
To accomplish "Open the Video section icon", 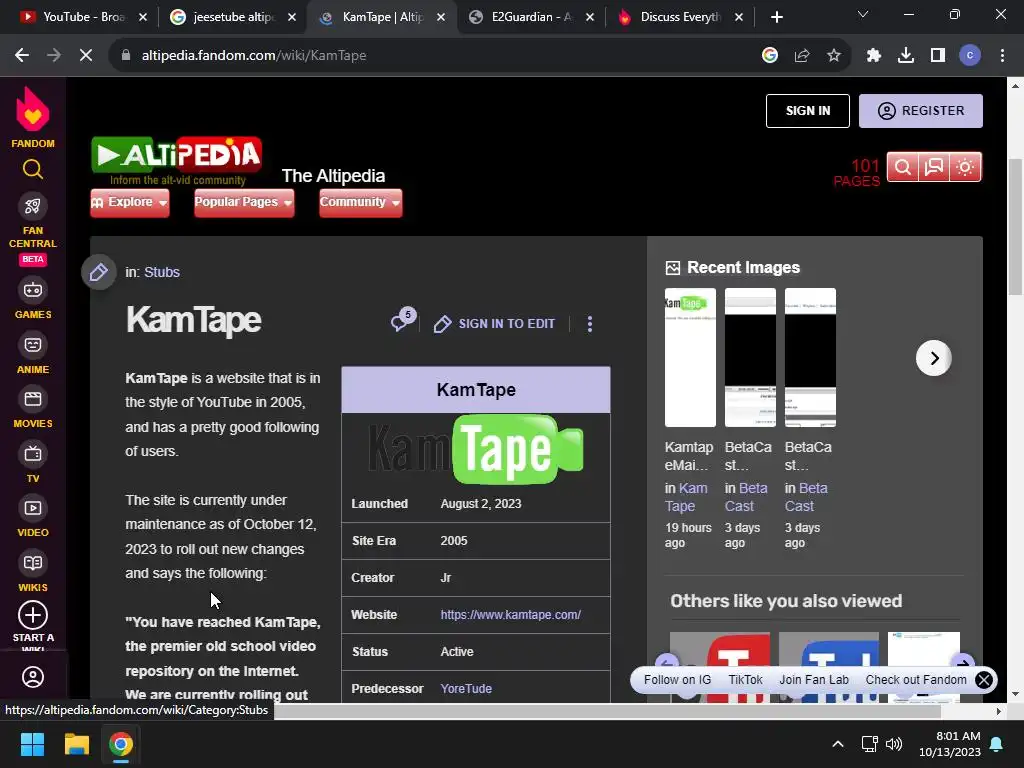I will (x=33, y=508).
